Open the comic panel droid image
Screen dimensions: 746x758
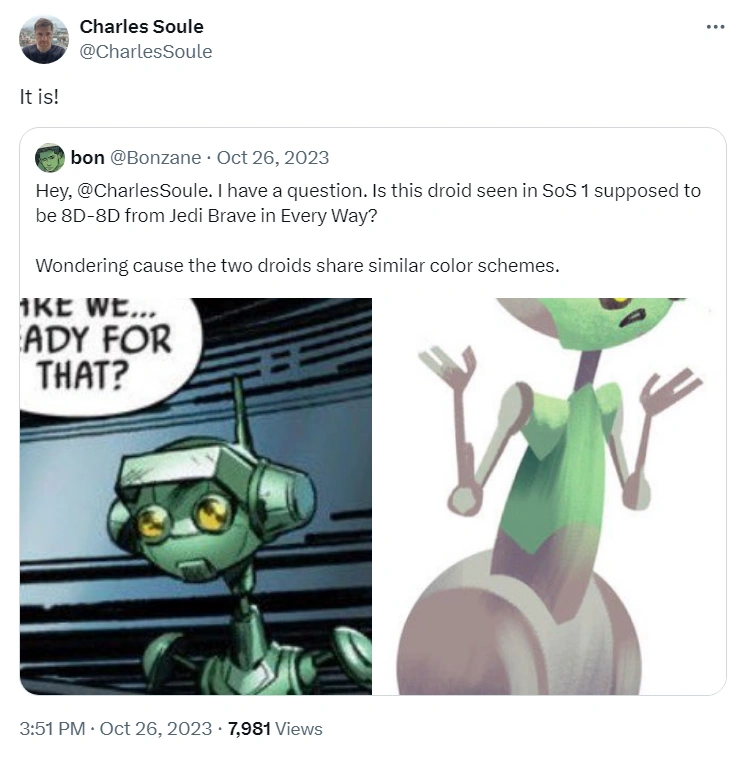(196, 496)
